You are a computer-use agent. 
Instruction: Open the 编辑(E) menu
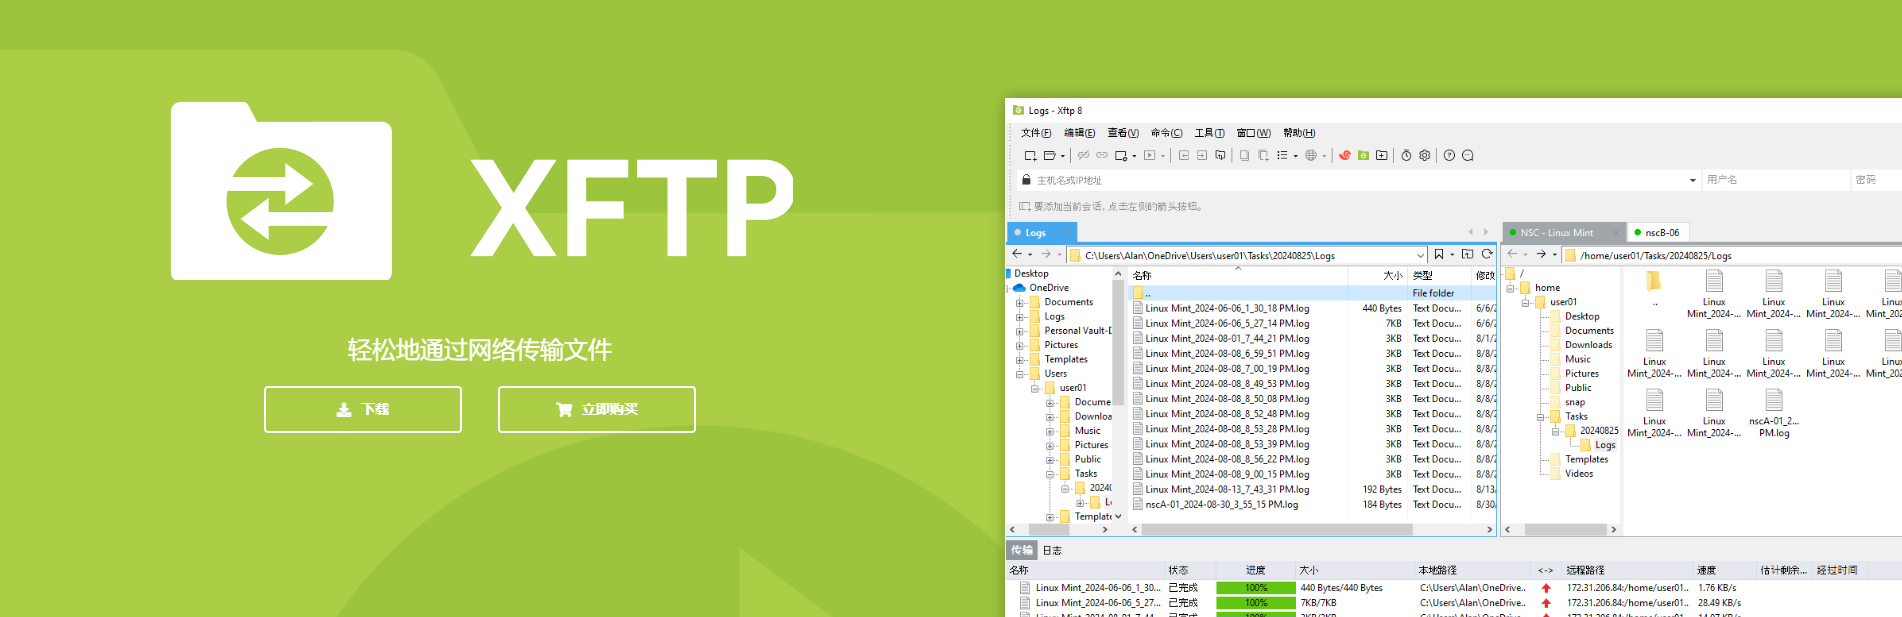point(1079,133)
